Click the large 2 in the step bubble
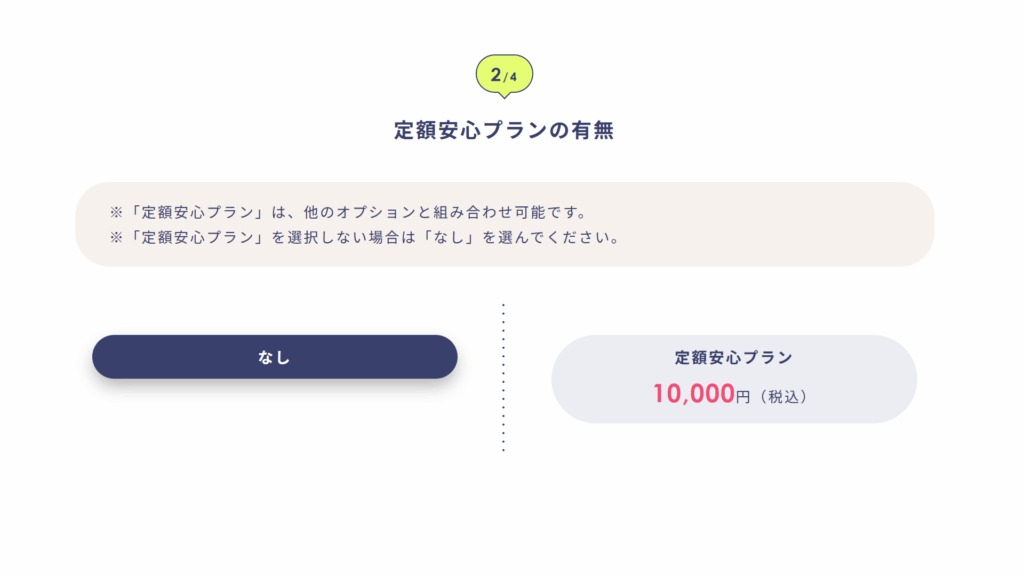 tap(496, 74)
